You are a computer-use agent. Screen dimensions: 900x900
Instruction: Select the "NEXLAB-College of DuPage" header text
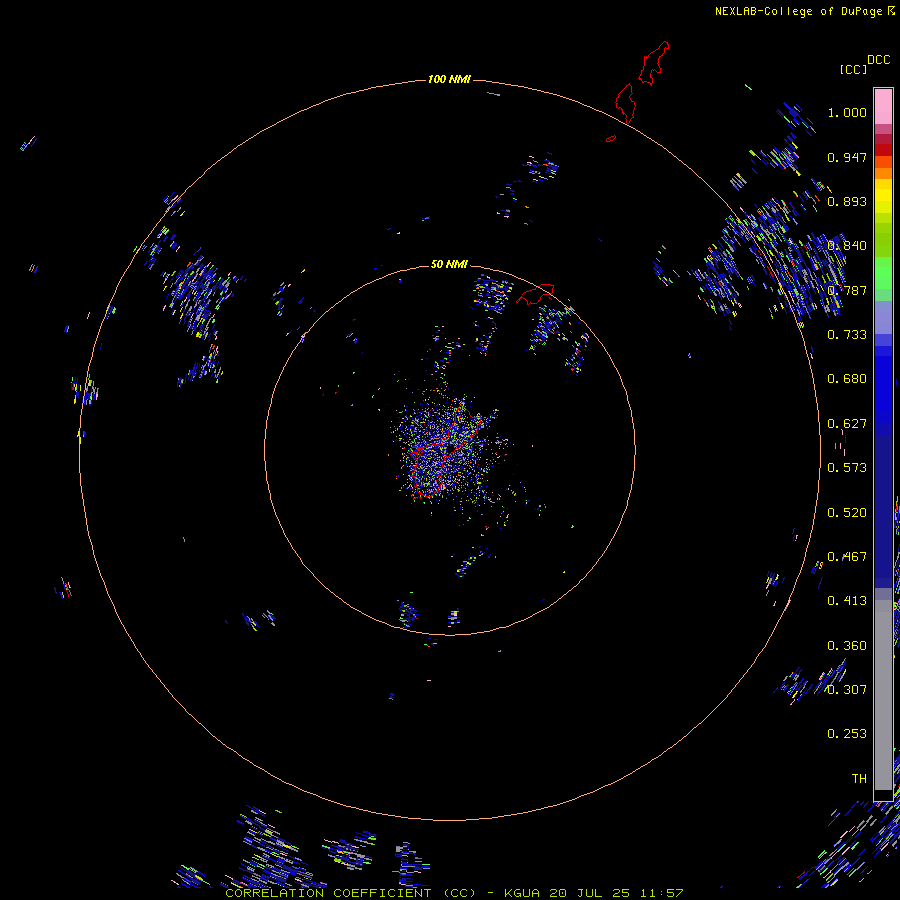[798, 11]
